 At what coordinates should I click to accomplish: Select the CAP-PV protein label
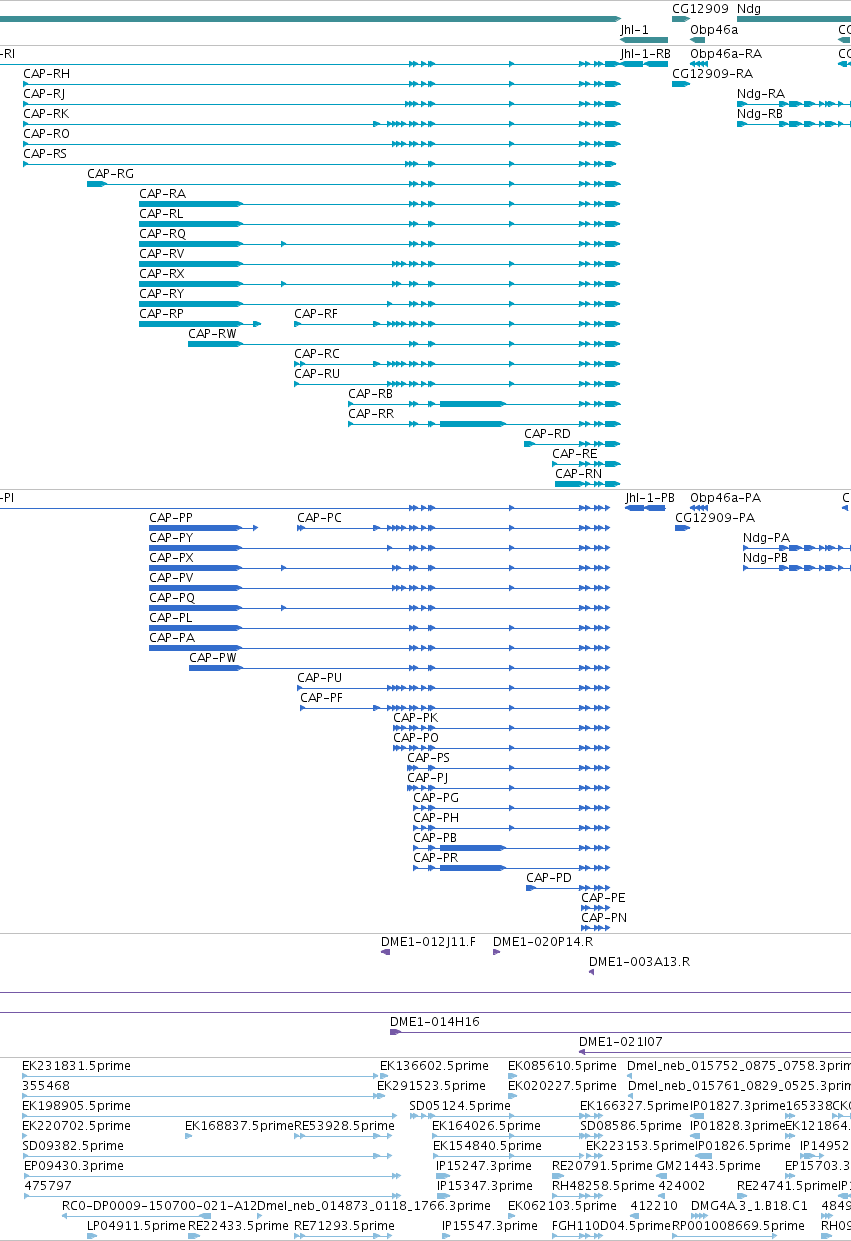[172, 578]
